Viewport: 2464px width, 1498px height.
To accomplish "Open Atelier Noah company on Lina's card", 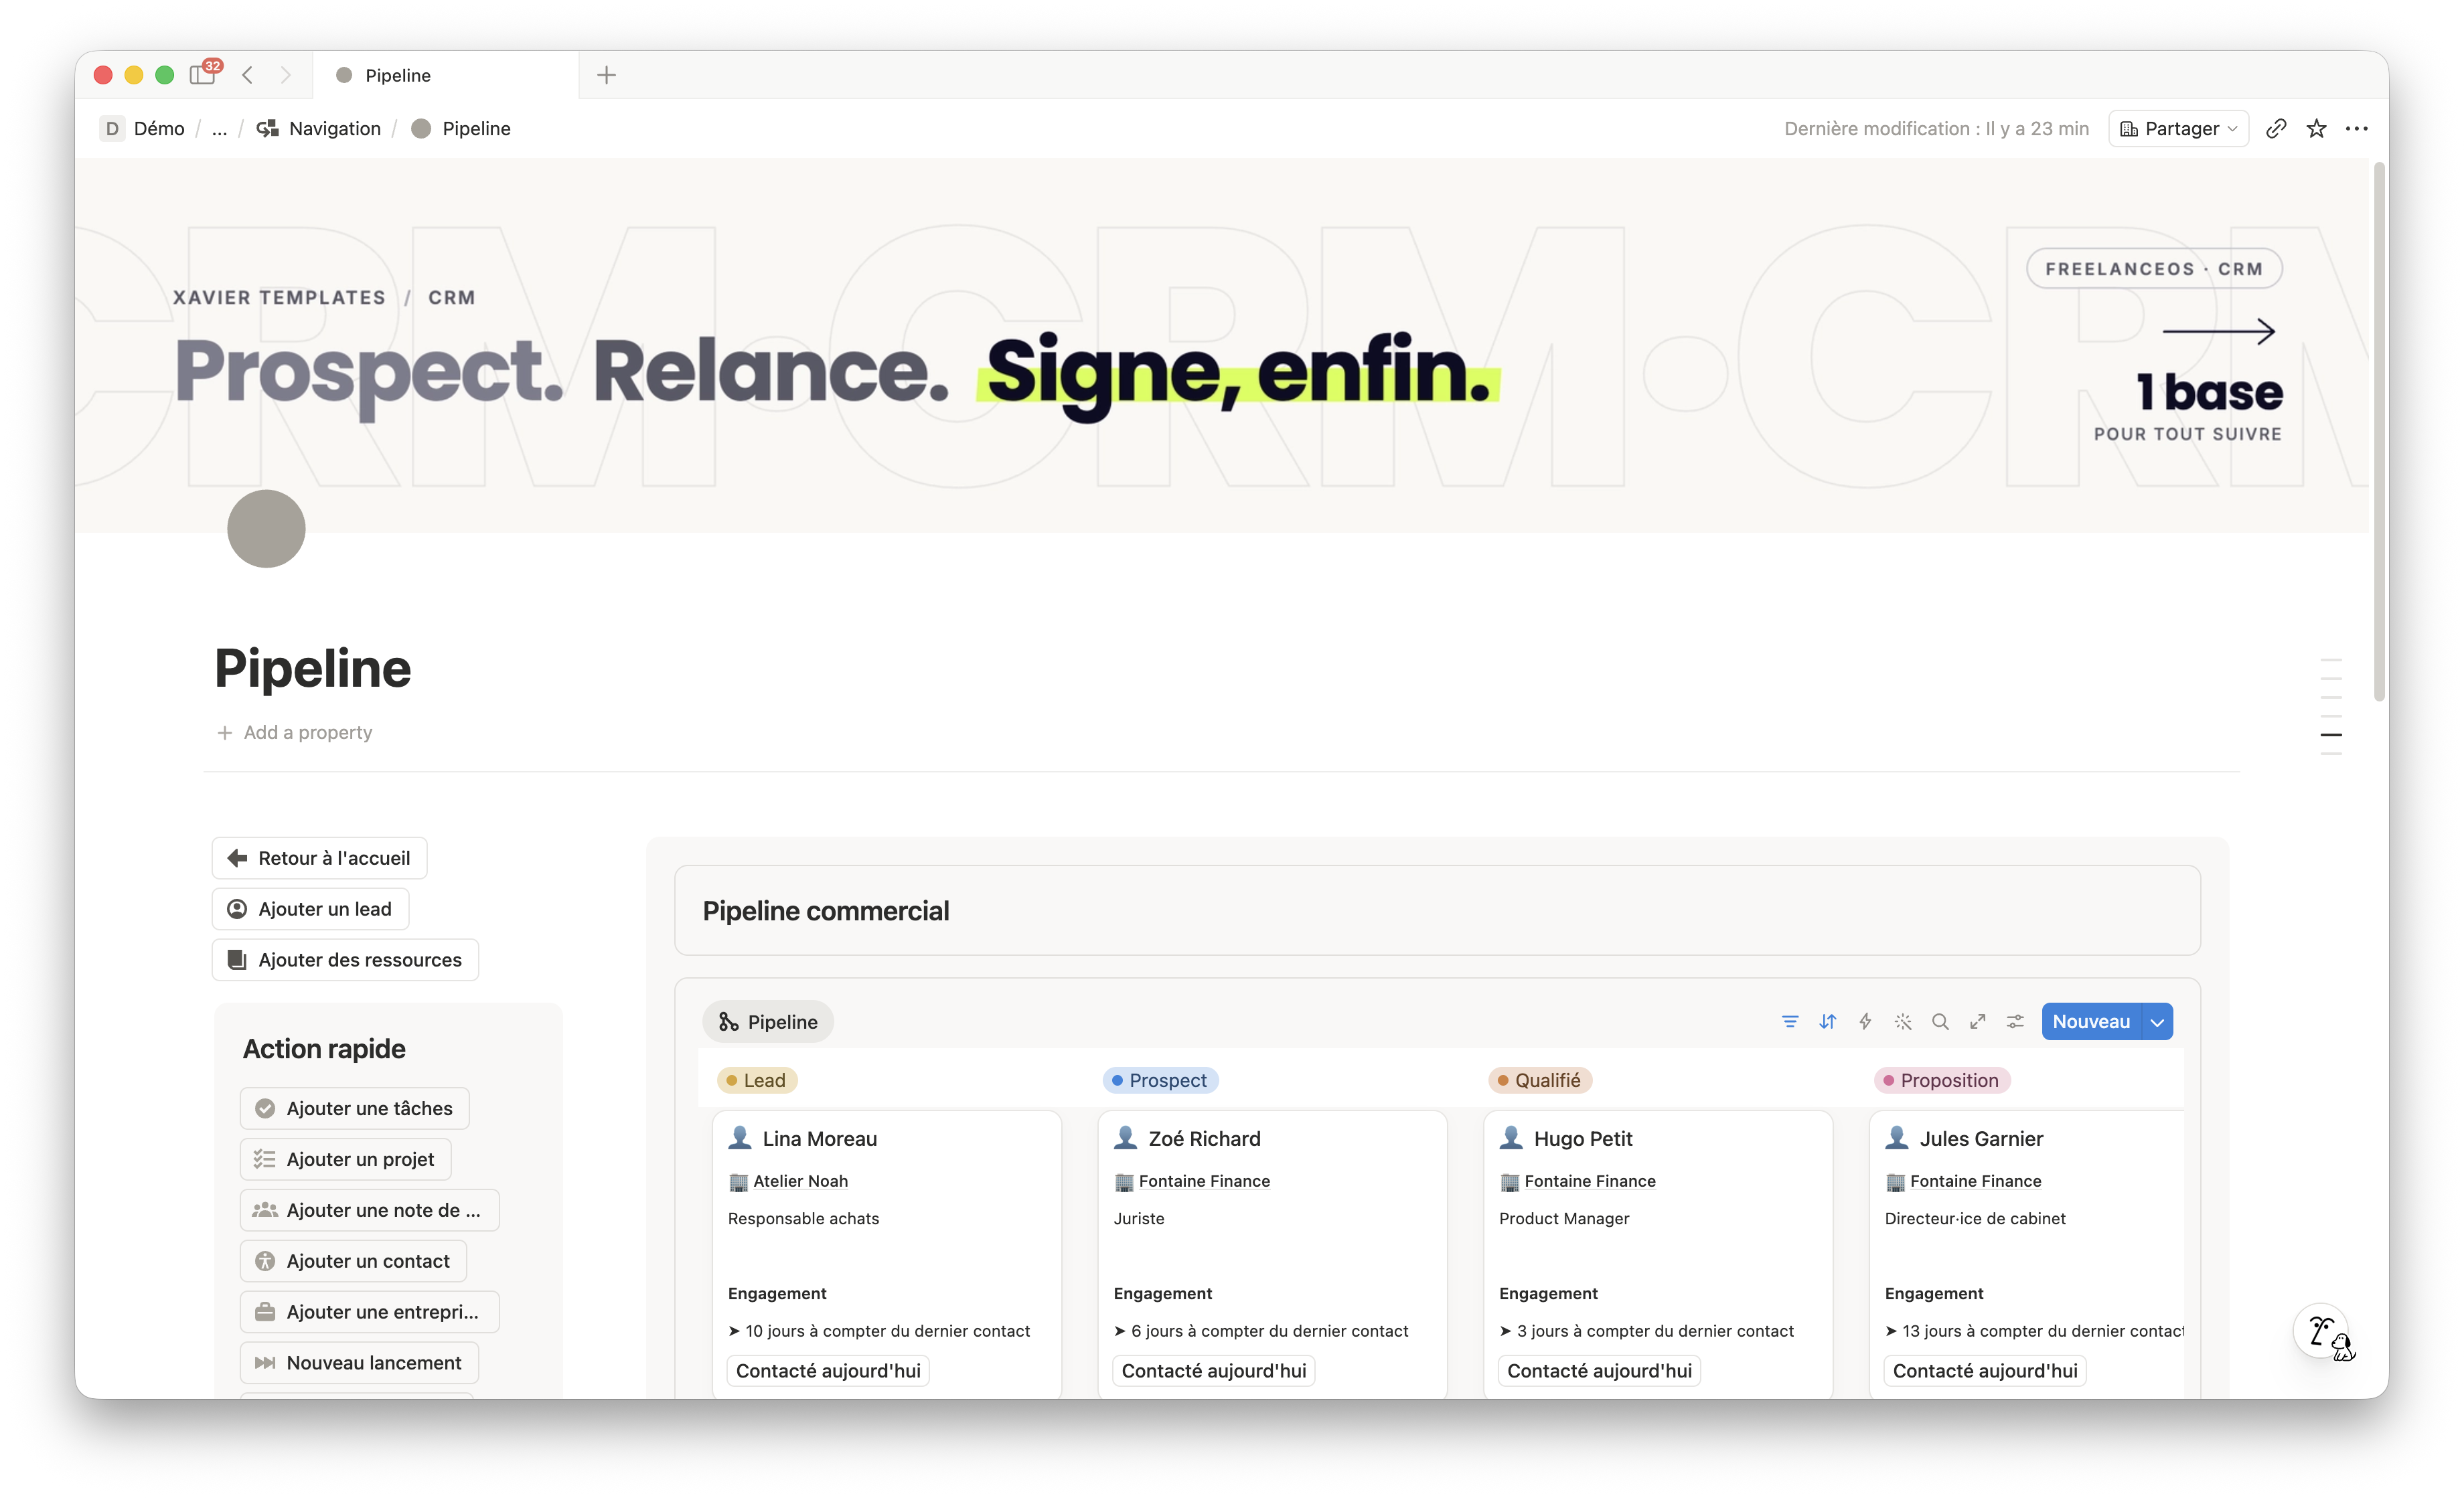I will tap(788, 1181).
